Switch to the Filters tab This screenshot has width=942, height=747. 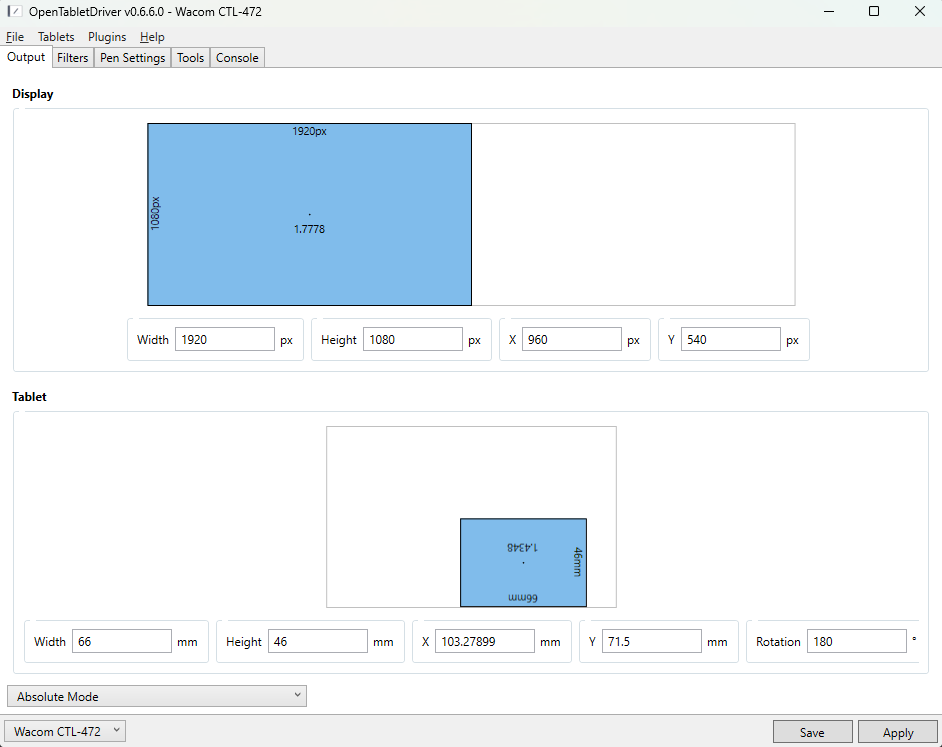point(73,58)
